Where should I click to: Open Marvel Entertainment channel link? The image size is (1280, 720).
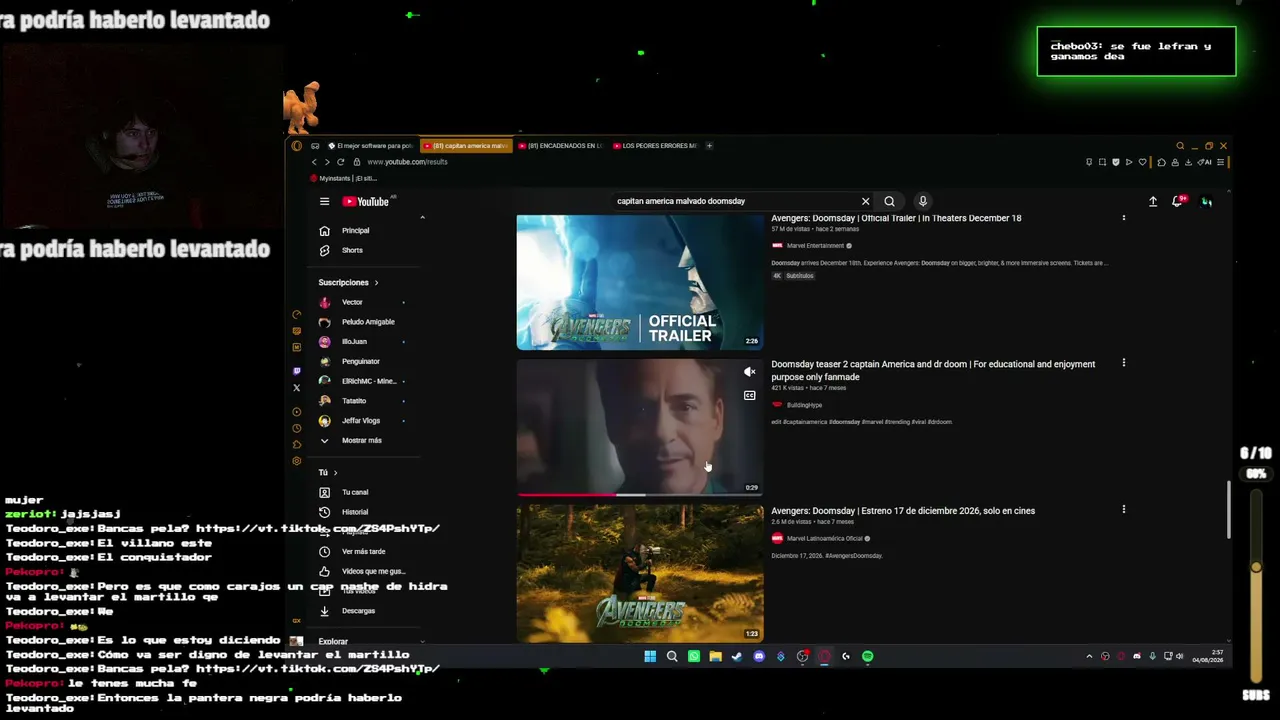point(815,246)
